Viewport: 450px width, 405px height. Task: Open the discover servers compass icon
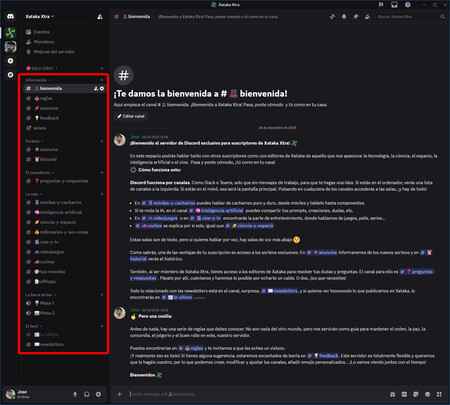10,75
